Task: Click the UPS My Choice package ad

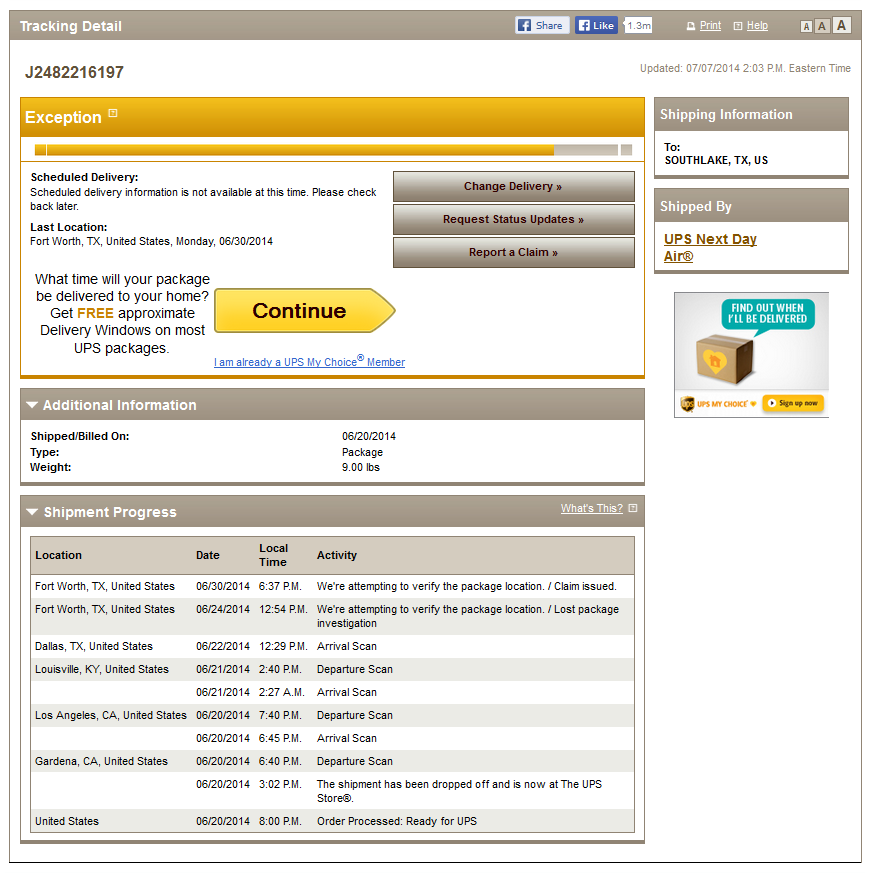Action: (x=751, y=355)
